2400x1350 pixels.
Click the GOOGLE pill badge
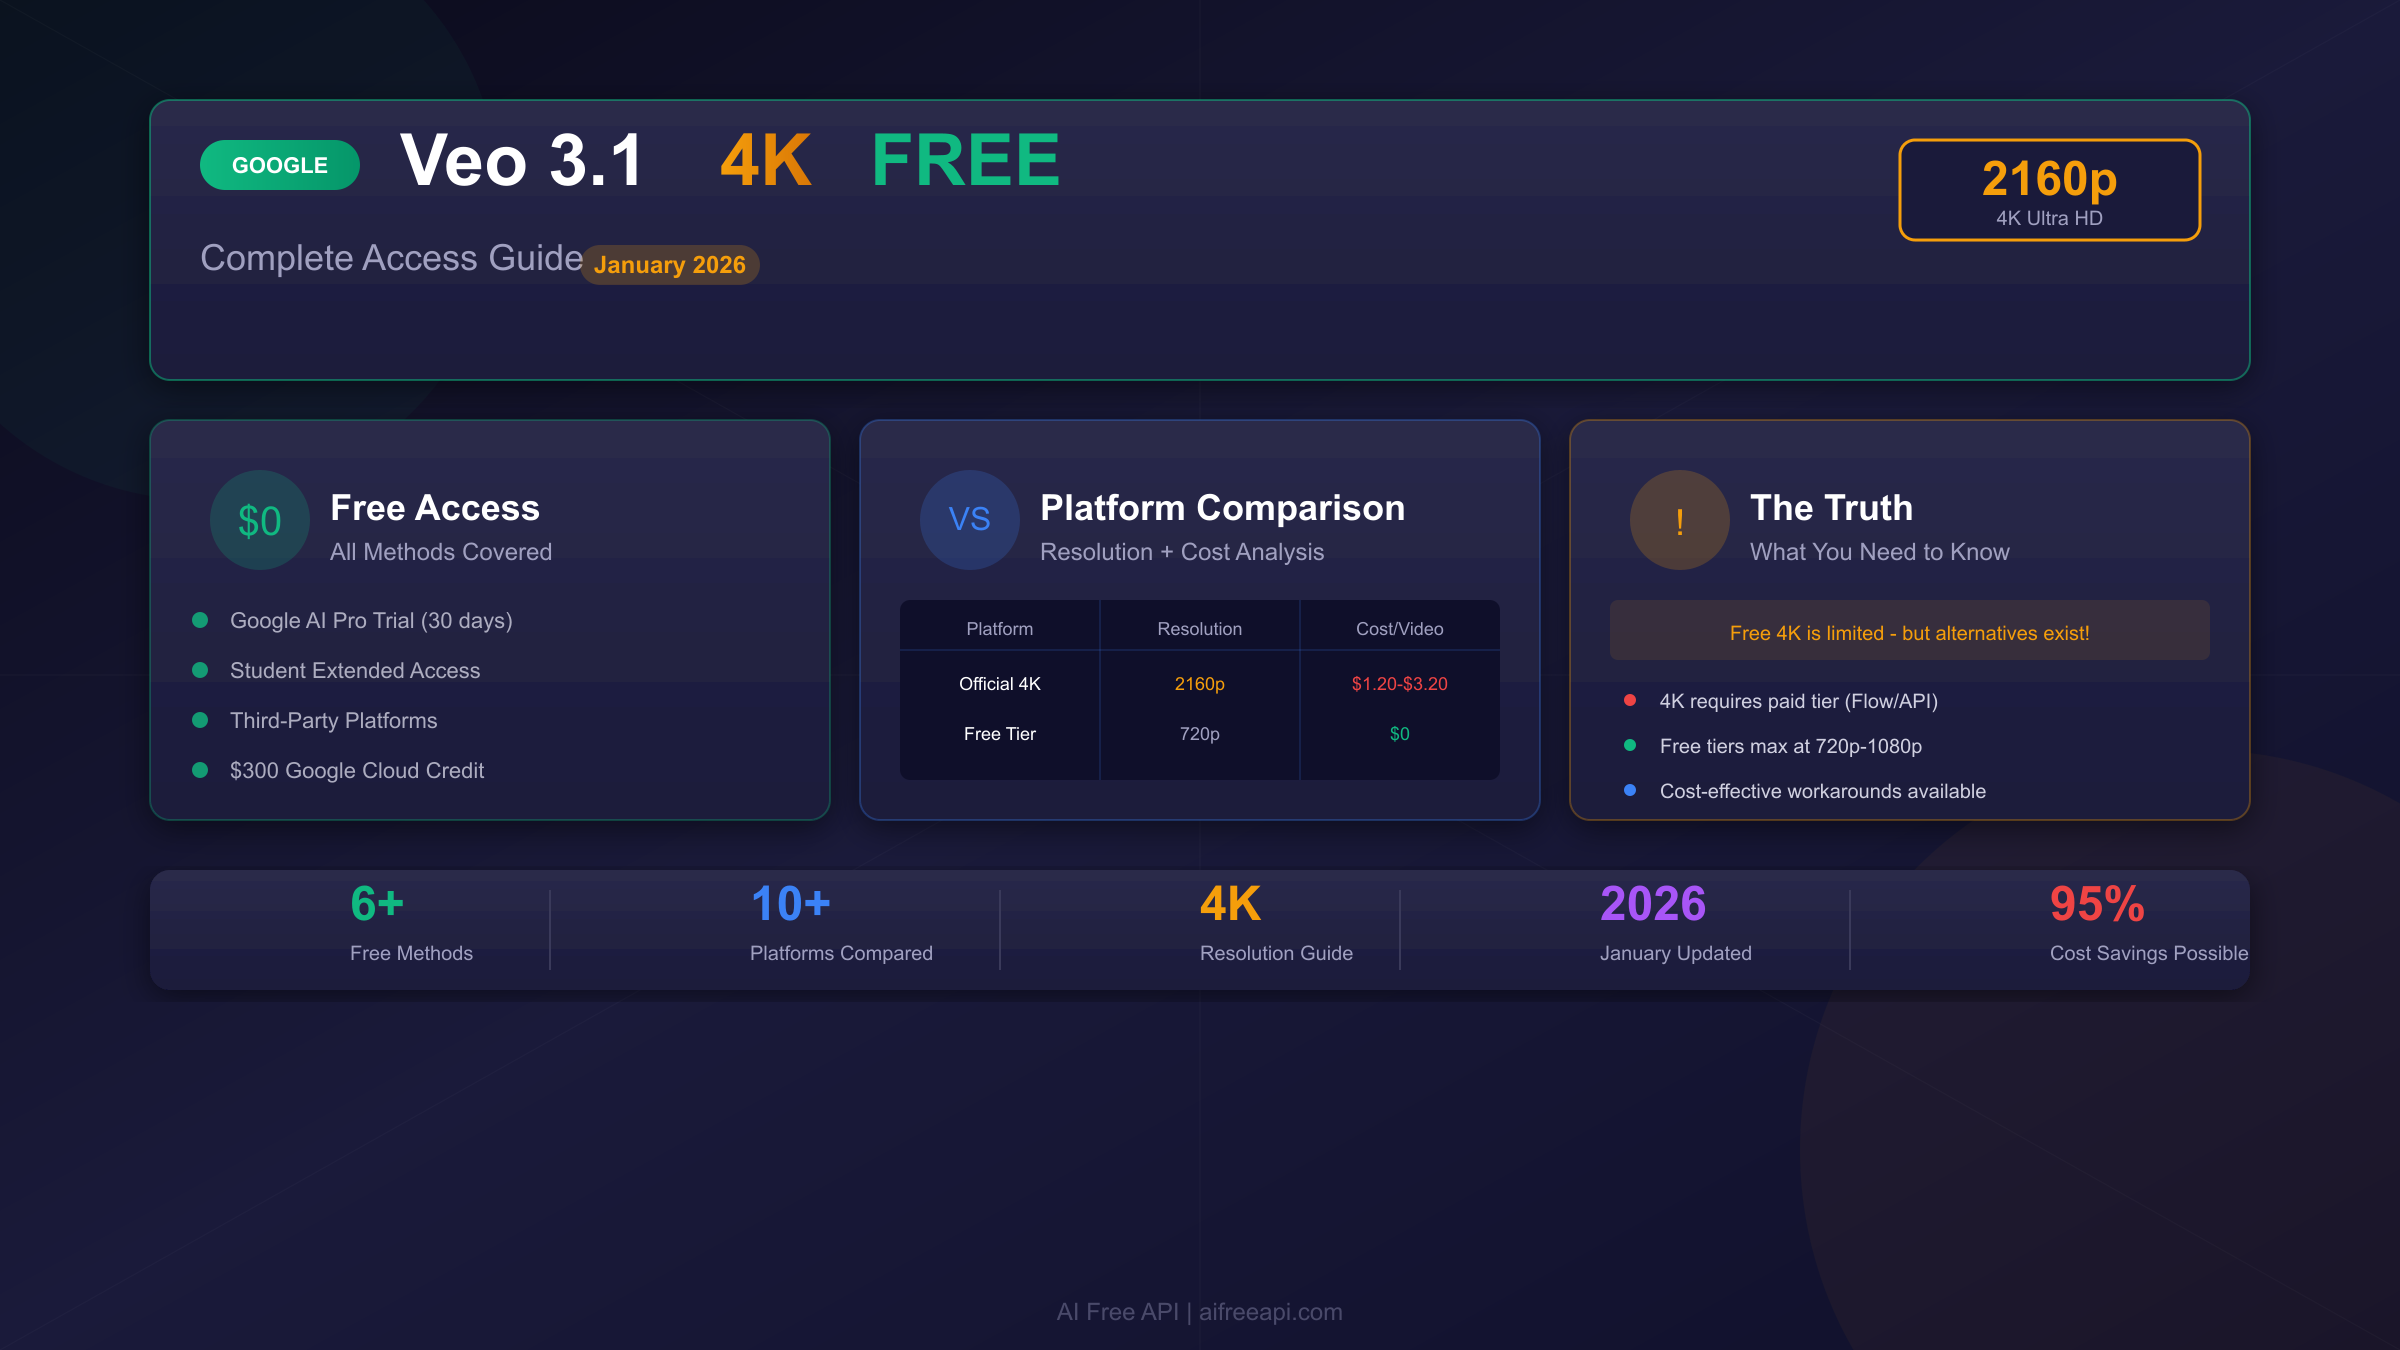point(279,165)
